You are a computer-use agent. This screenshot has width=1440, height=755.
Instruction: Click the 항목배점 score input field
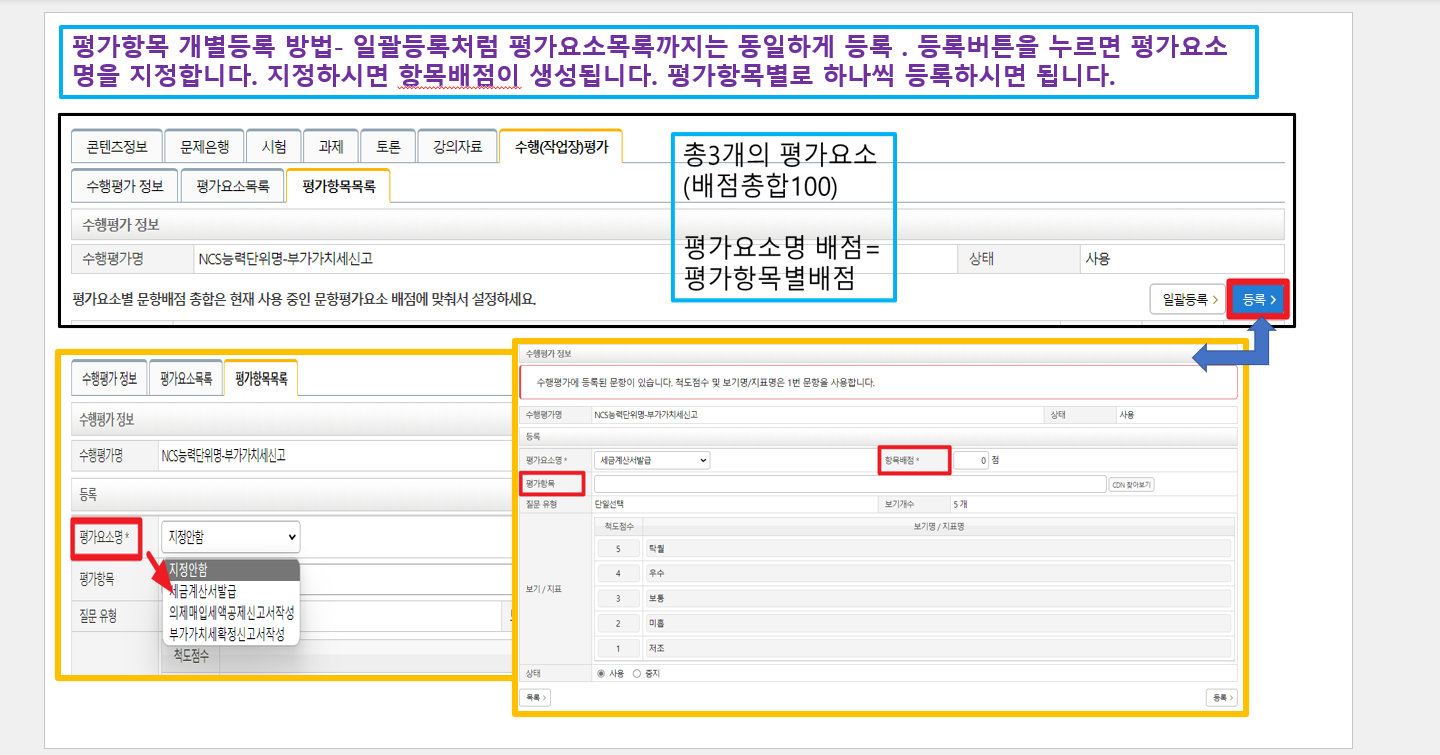pos(970,460)
